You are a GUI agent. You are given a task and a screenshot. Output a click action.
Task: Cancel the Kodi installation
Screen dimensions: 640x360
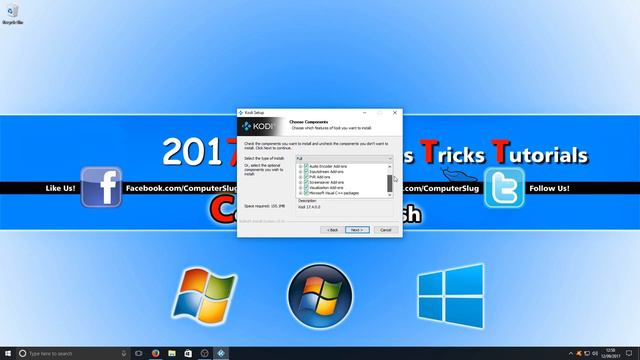pos(386,230)
